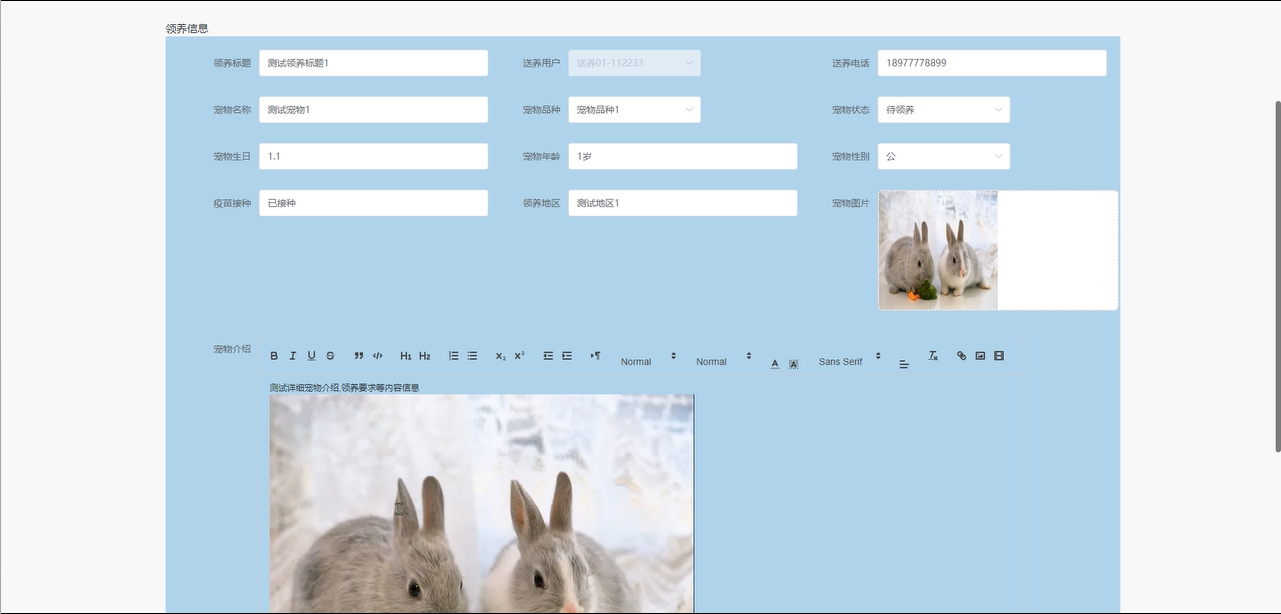The height and width of the screenshot is (614, 1281).
Task: Click the editor text line 测试详细宠物介绍
Action: pyautogui.click(x=344, y=388)
